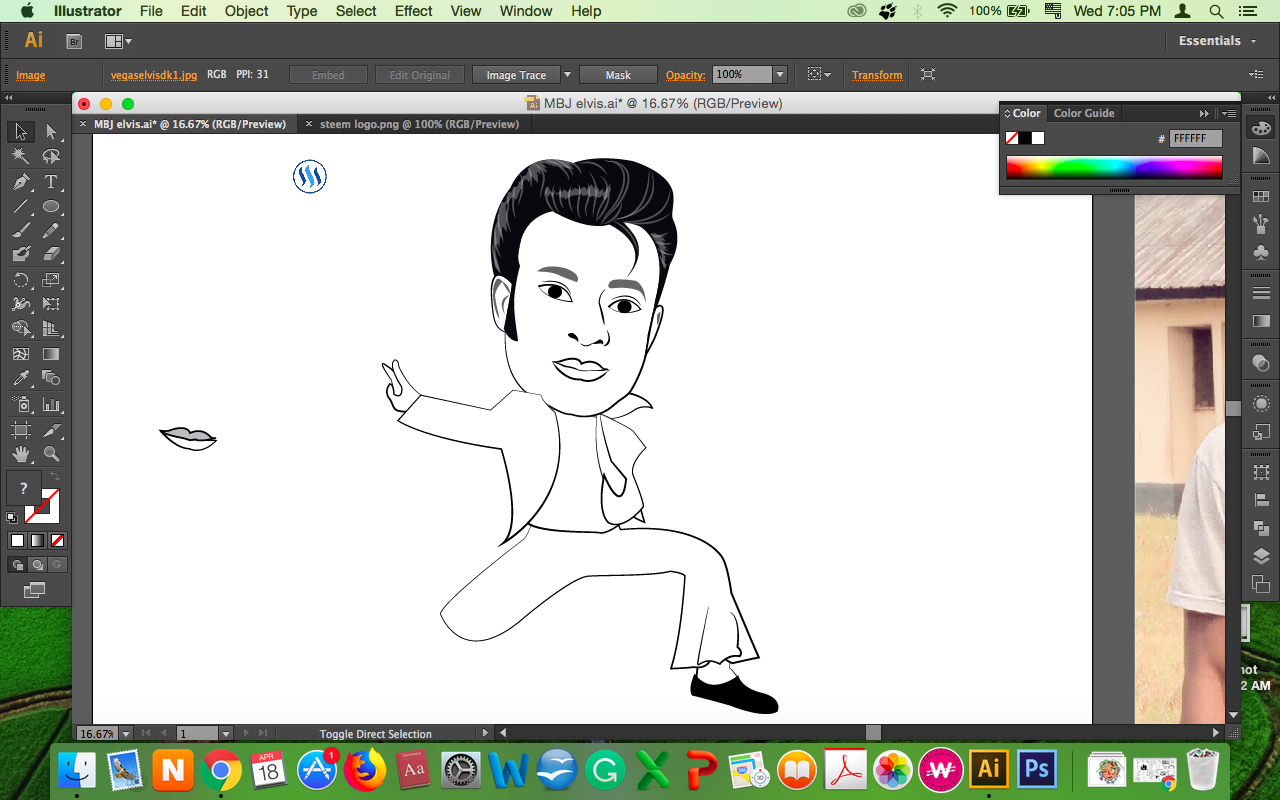Select the Gradient tool in toolbox
This screenshot has width=1280, height=800.
51,354
